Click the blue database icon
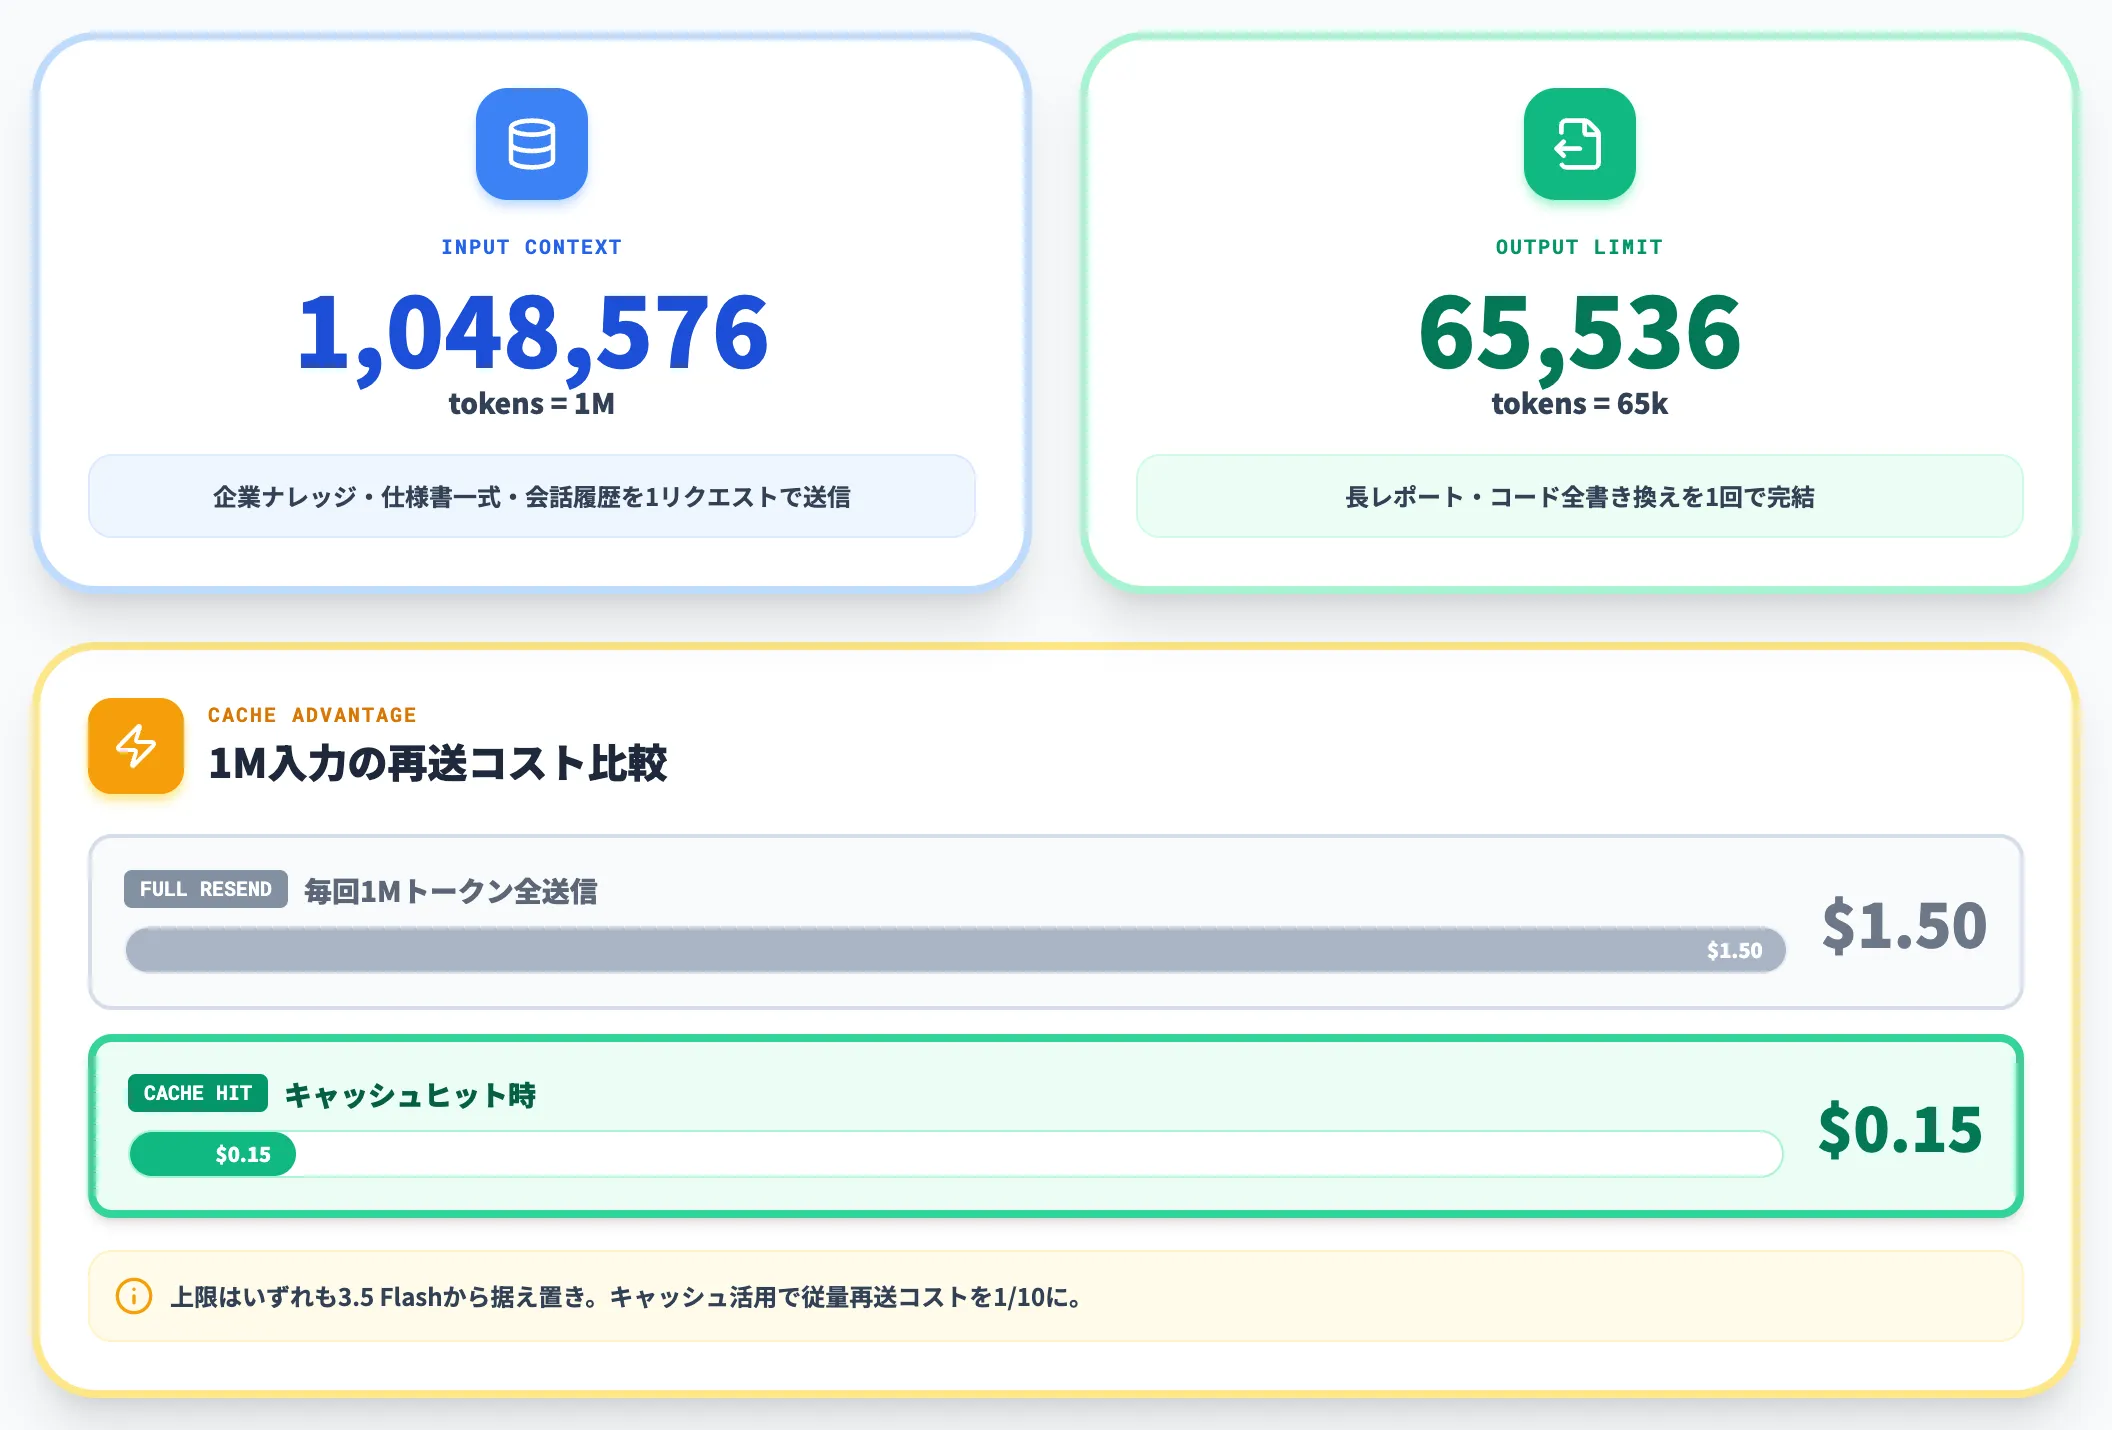2112x1430 pixels. tap(532, 144)
